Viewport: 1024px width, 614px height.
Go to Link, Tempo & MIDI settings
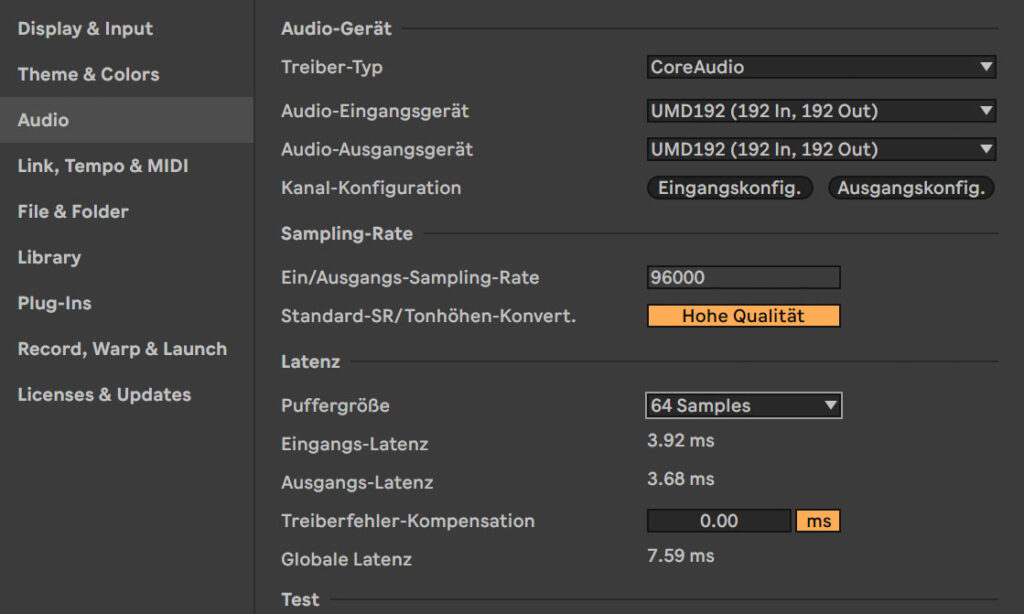(x=103, y=166)
